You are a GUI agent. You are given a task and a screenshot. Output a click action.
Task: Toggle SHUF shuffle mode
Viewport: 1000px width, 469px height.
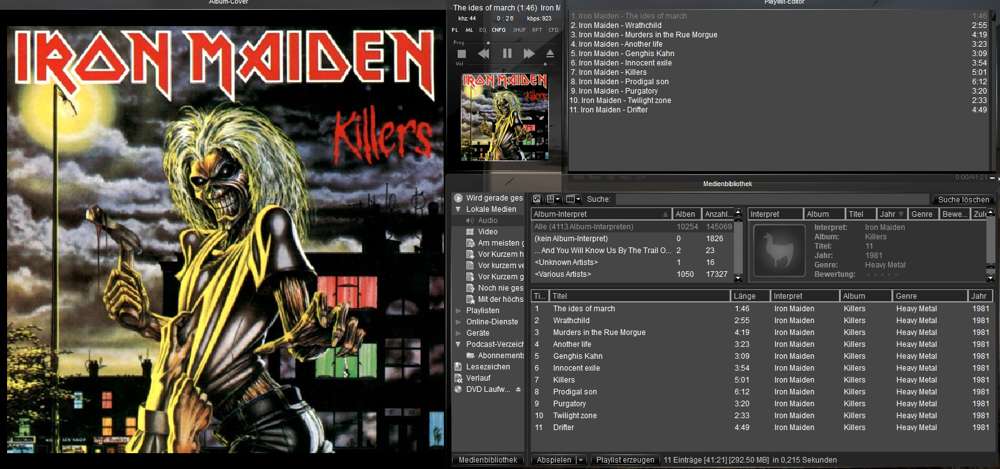pos(518,30)
